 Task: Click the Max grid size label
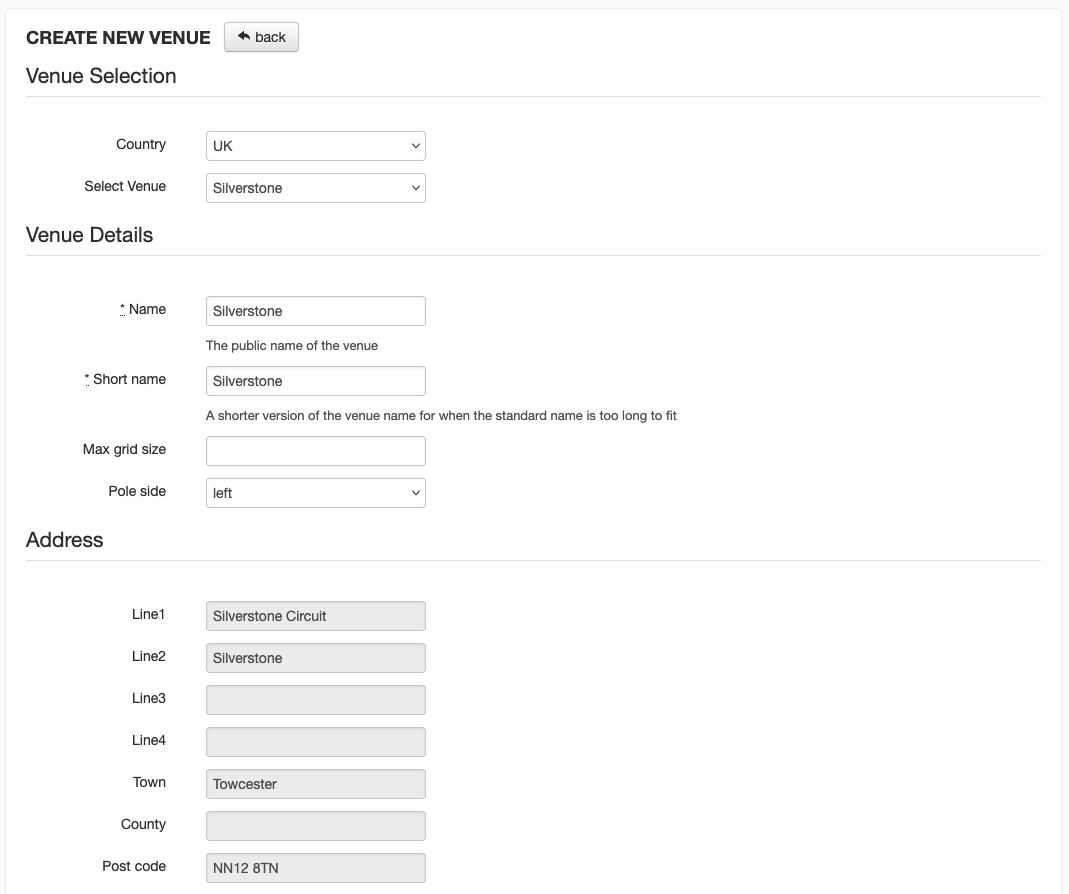[x=125, y=449]
